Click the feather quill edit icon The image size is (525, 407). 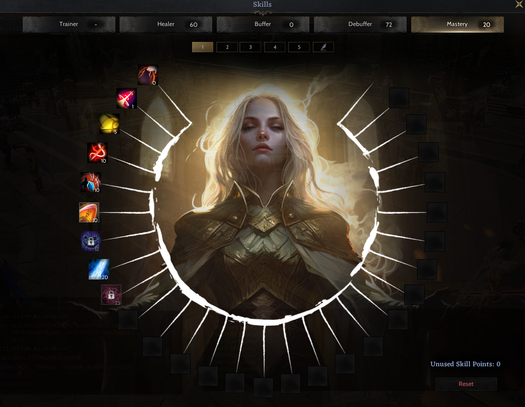323,47
